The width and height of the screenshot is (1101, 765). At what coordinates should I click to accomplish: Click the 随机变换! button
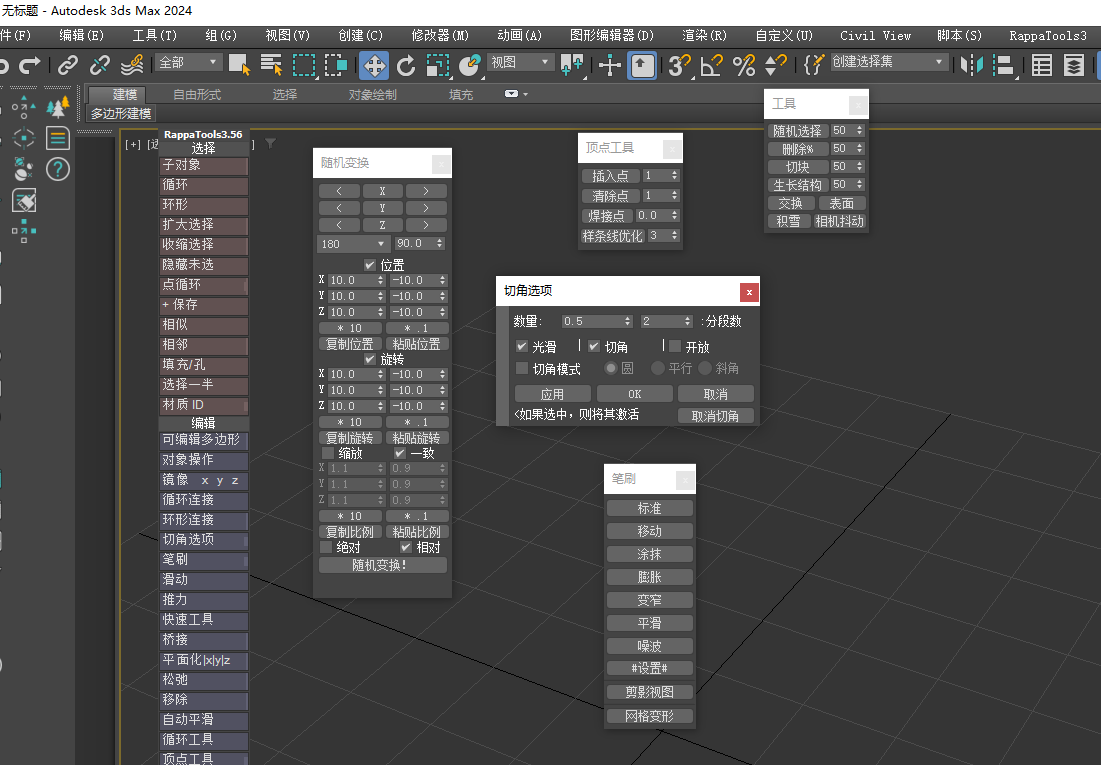(x=383, y=565)
